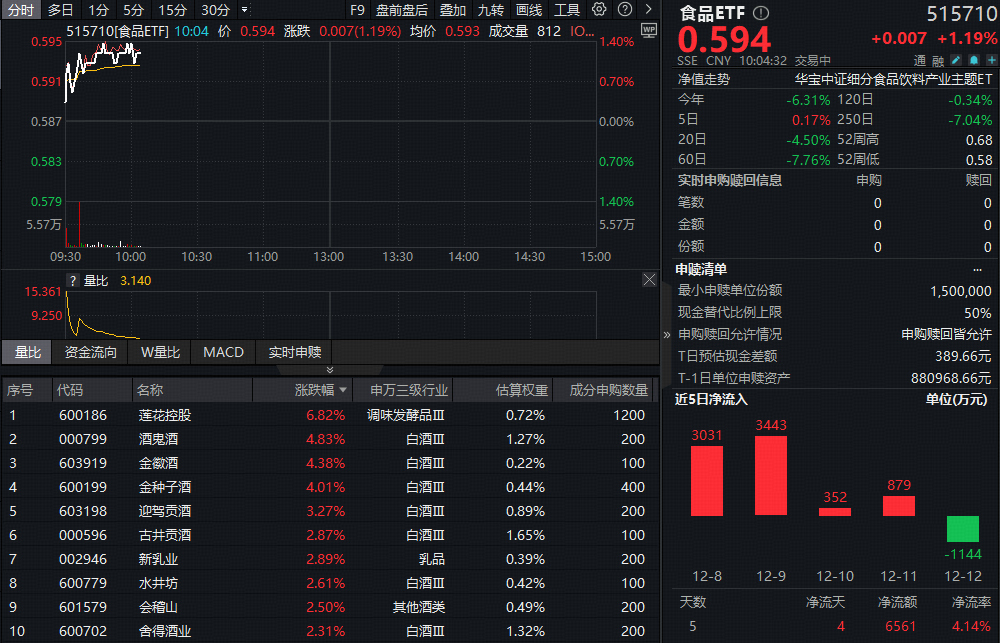This screenshot has height=643, width=1000.
Task: Set a price alert with the bell icon
Action: point(973,60)
